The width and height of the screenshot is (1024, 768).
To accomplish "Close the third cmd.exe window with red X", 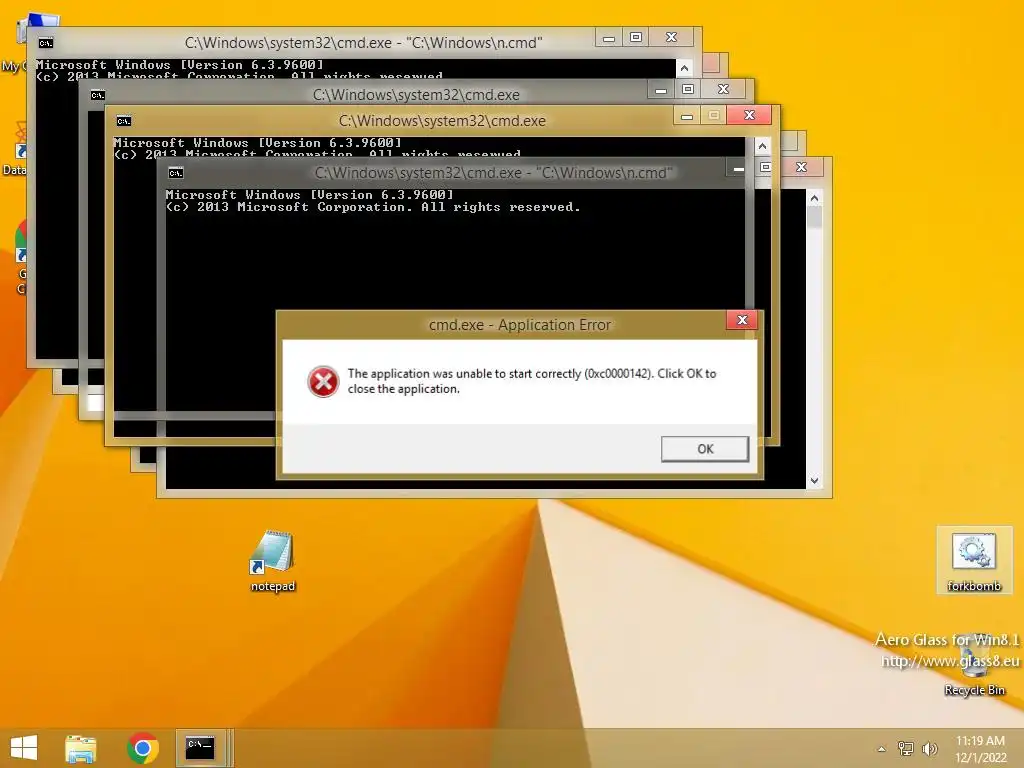I will click(749, 116).
